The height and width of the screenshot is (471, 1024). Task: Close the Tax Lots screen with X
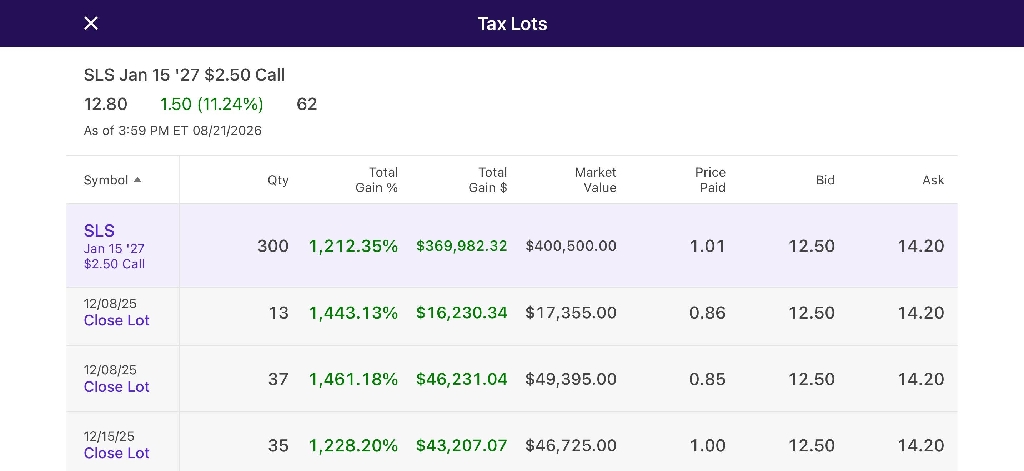click(91, 24)
